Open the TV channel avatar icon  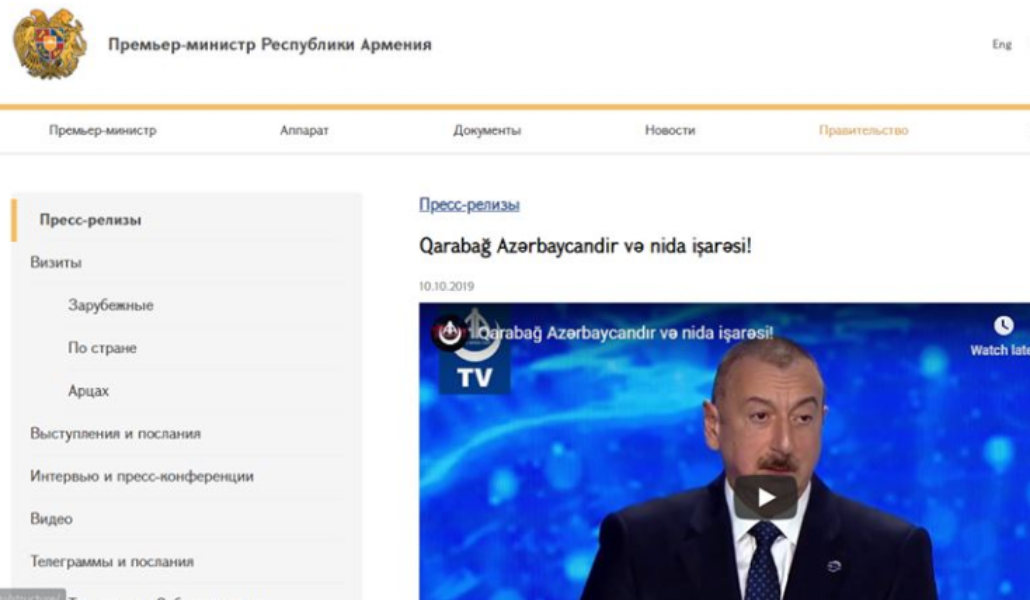click(449, 333)
